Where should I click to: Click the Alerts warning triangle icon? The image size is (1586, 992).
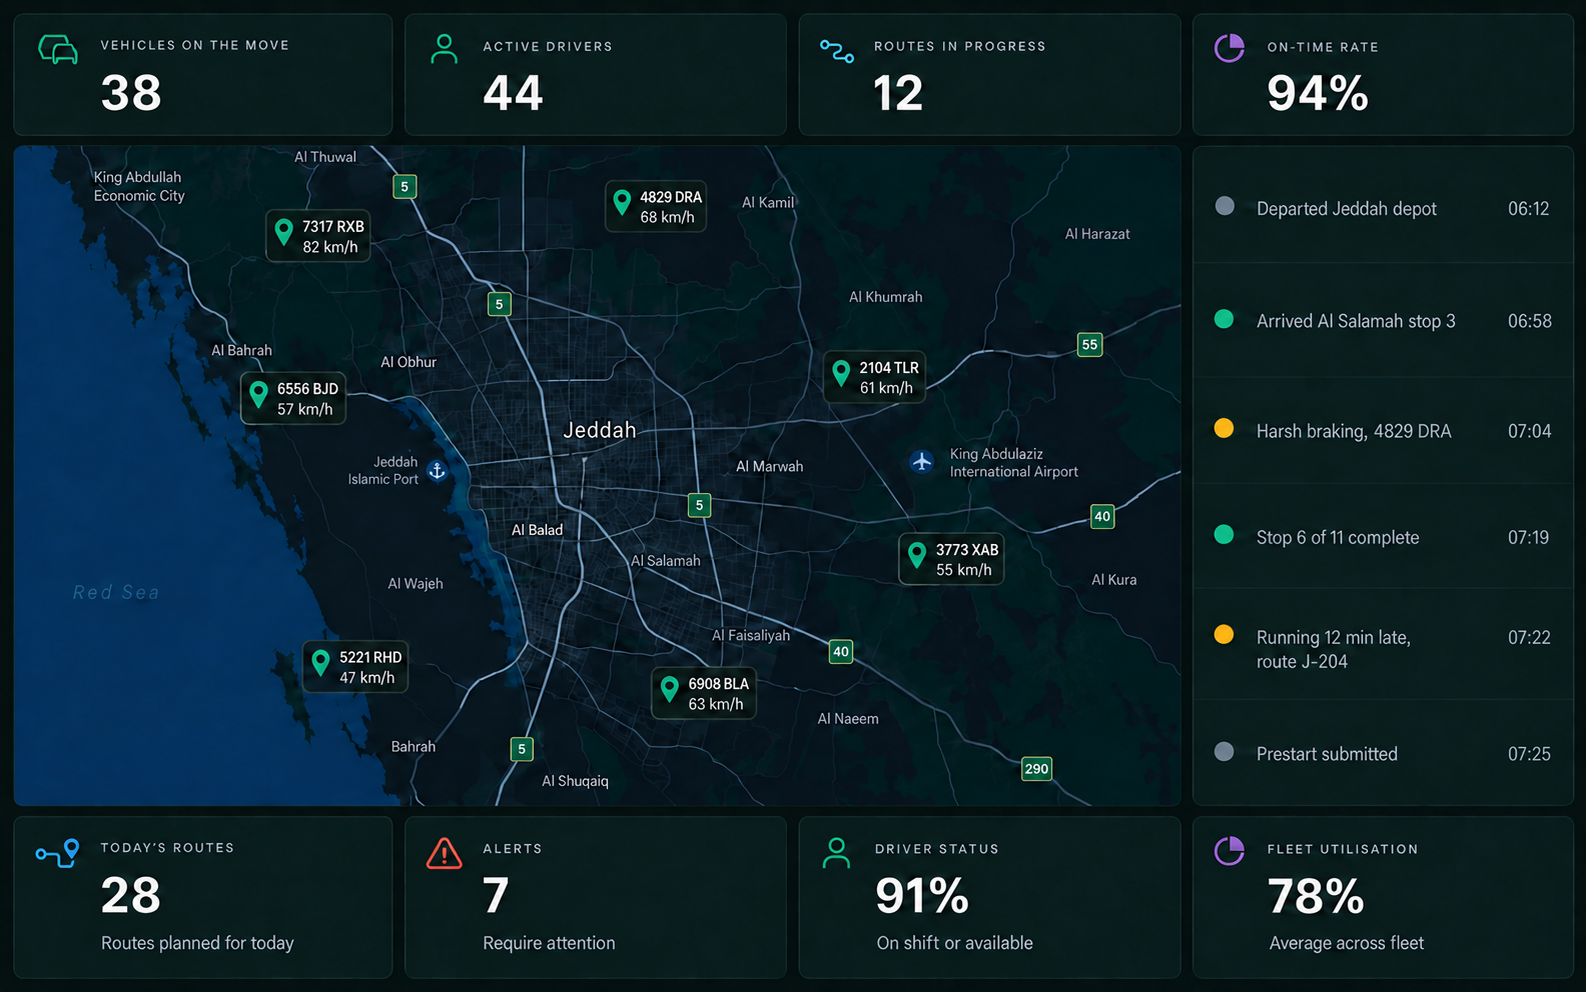tap(444, 853)
